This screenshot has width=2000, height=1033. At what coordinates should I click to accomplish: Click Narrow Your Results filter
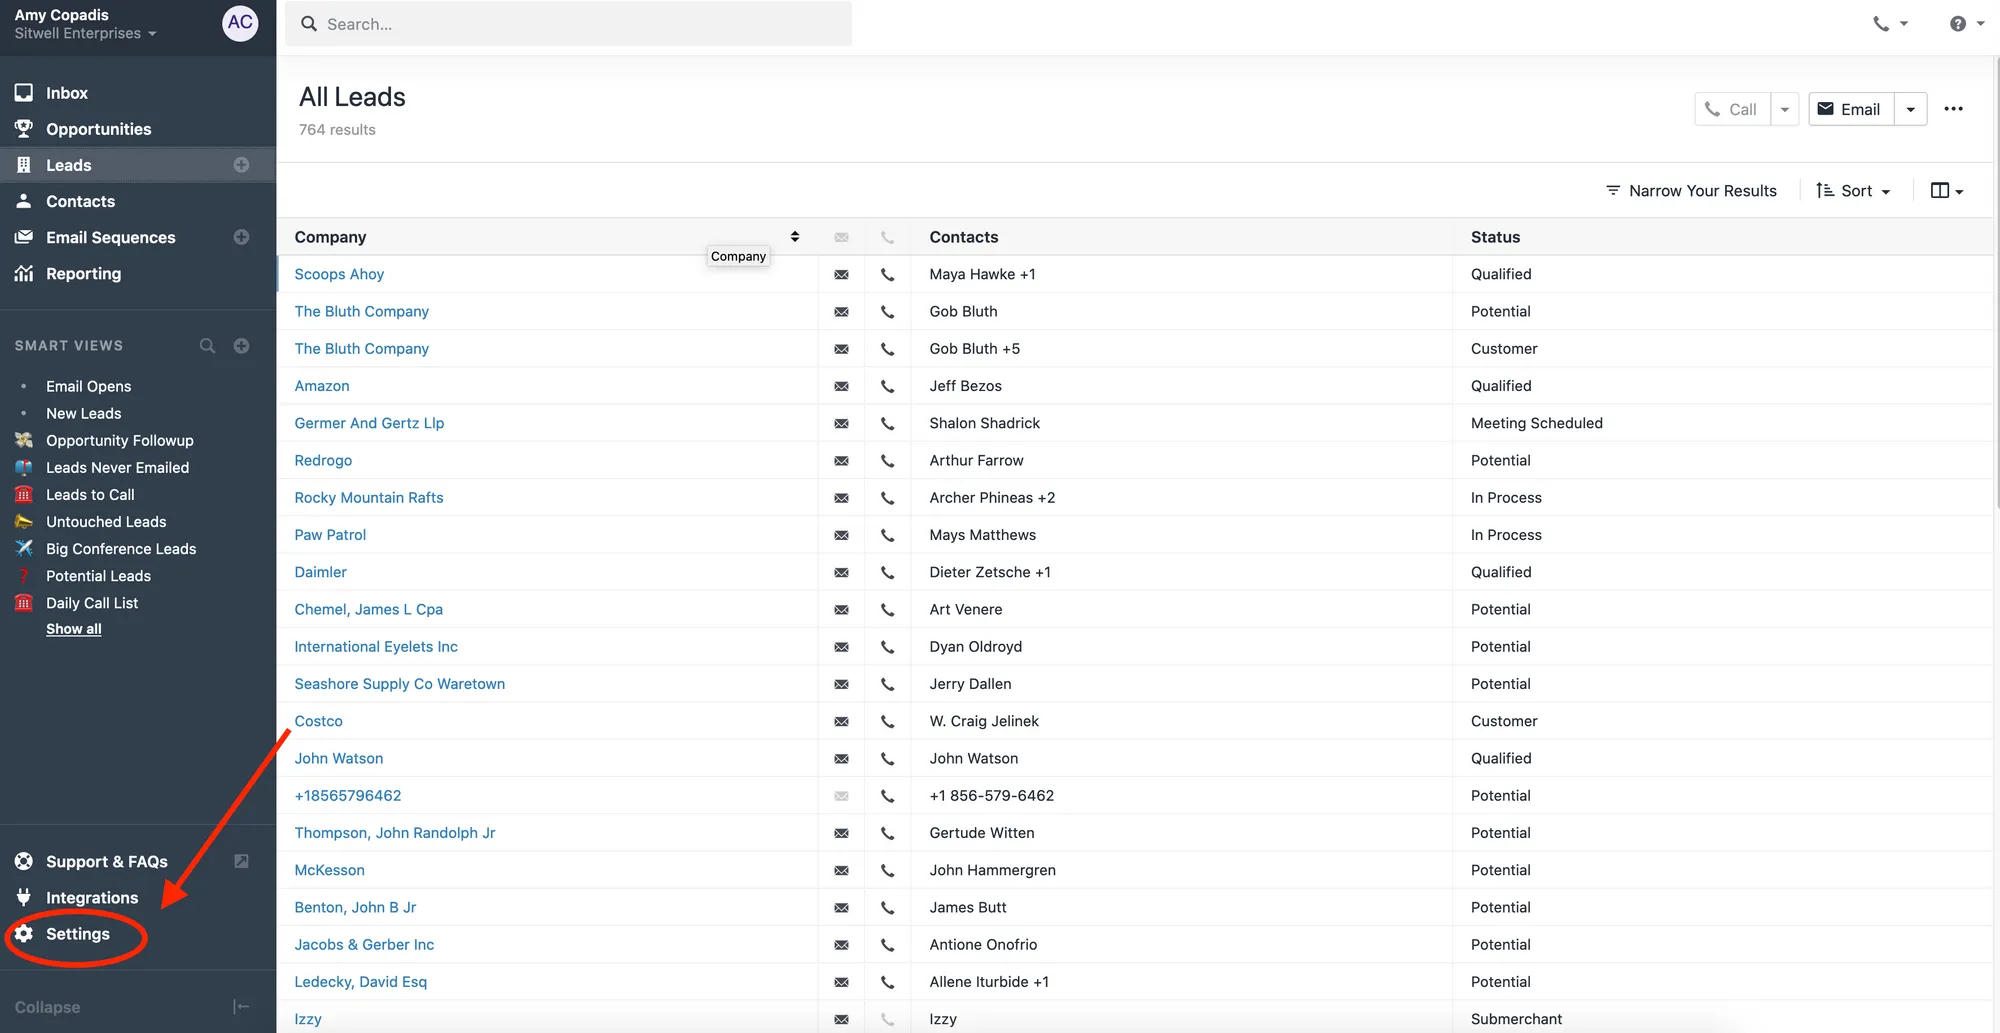[x=1691, y=191]
